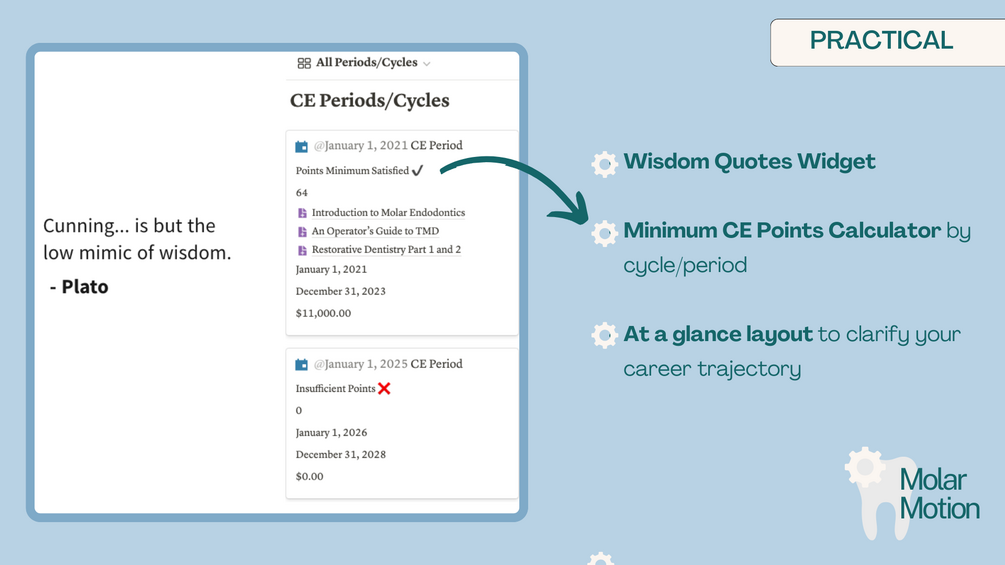Click the $11,000.00 amount on the 2021 card
The image size is (1005, 565).
tap(323, 313)
